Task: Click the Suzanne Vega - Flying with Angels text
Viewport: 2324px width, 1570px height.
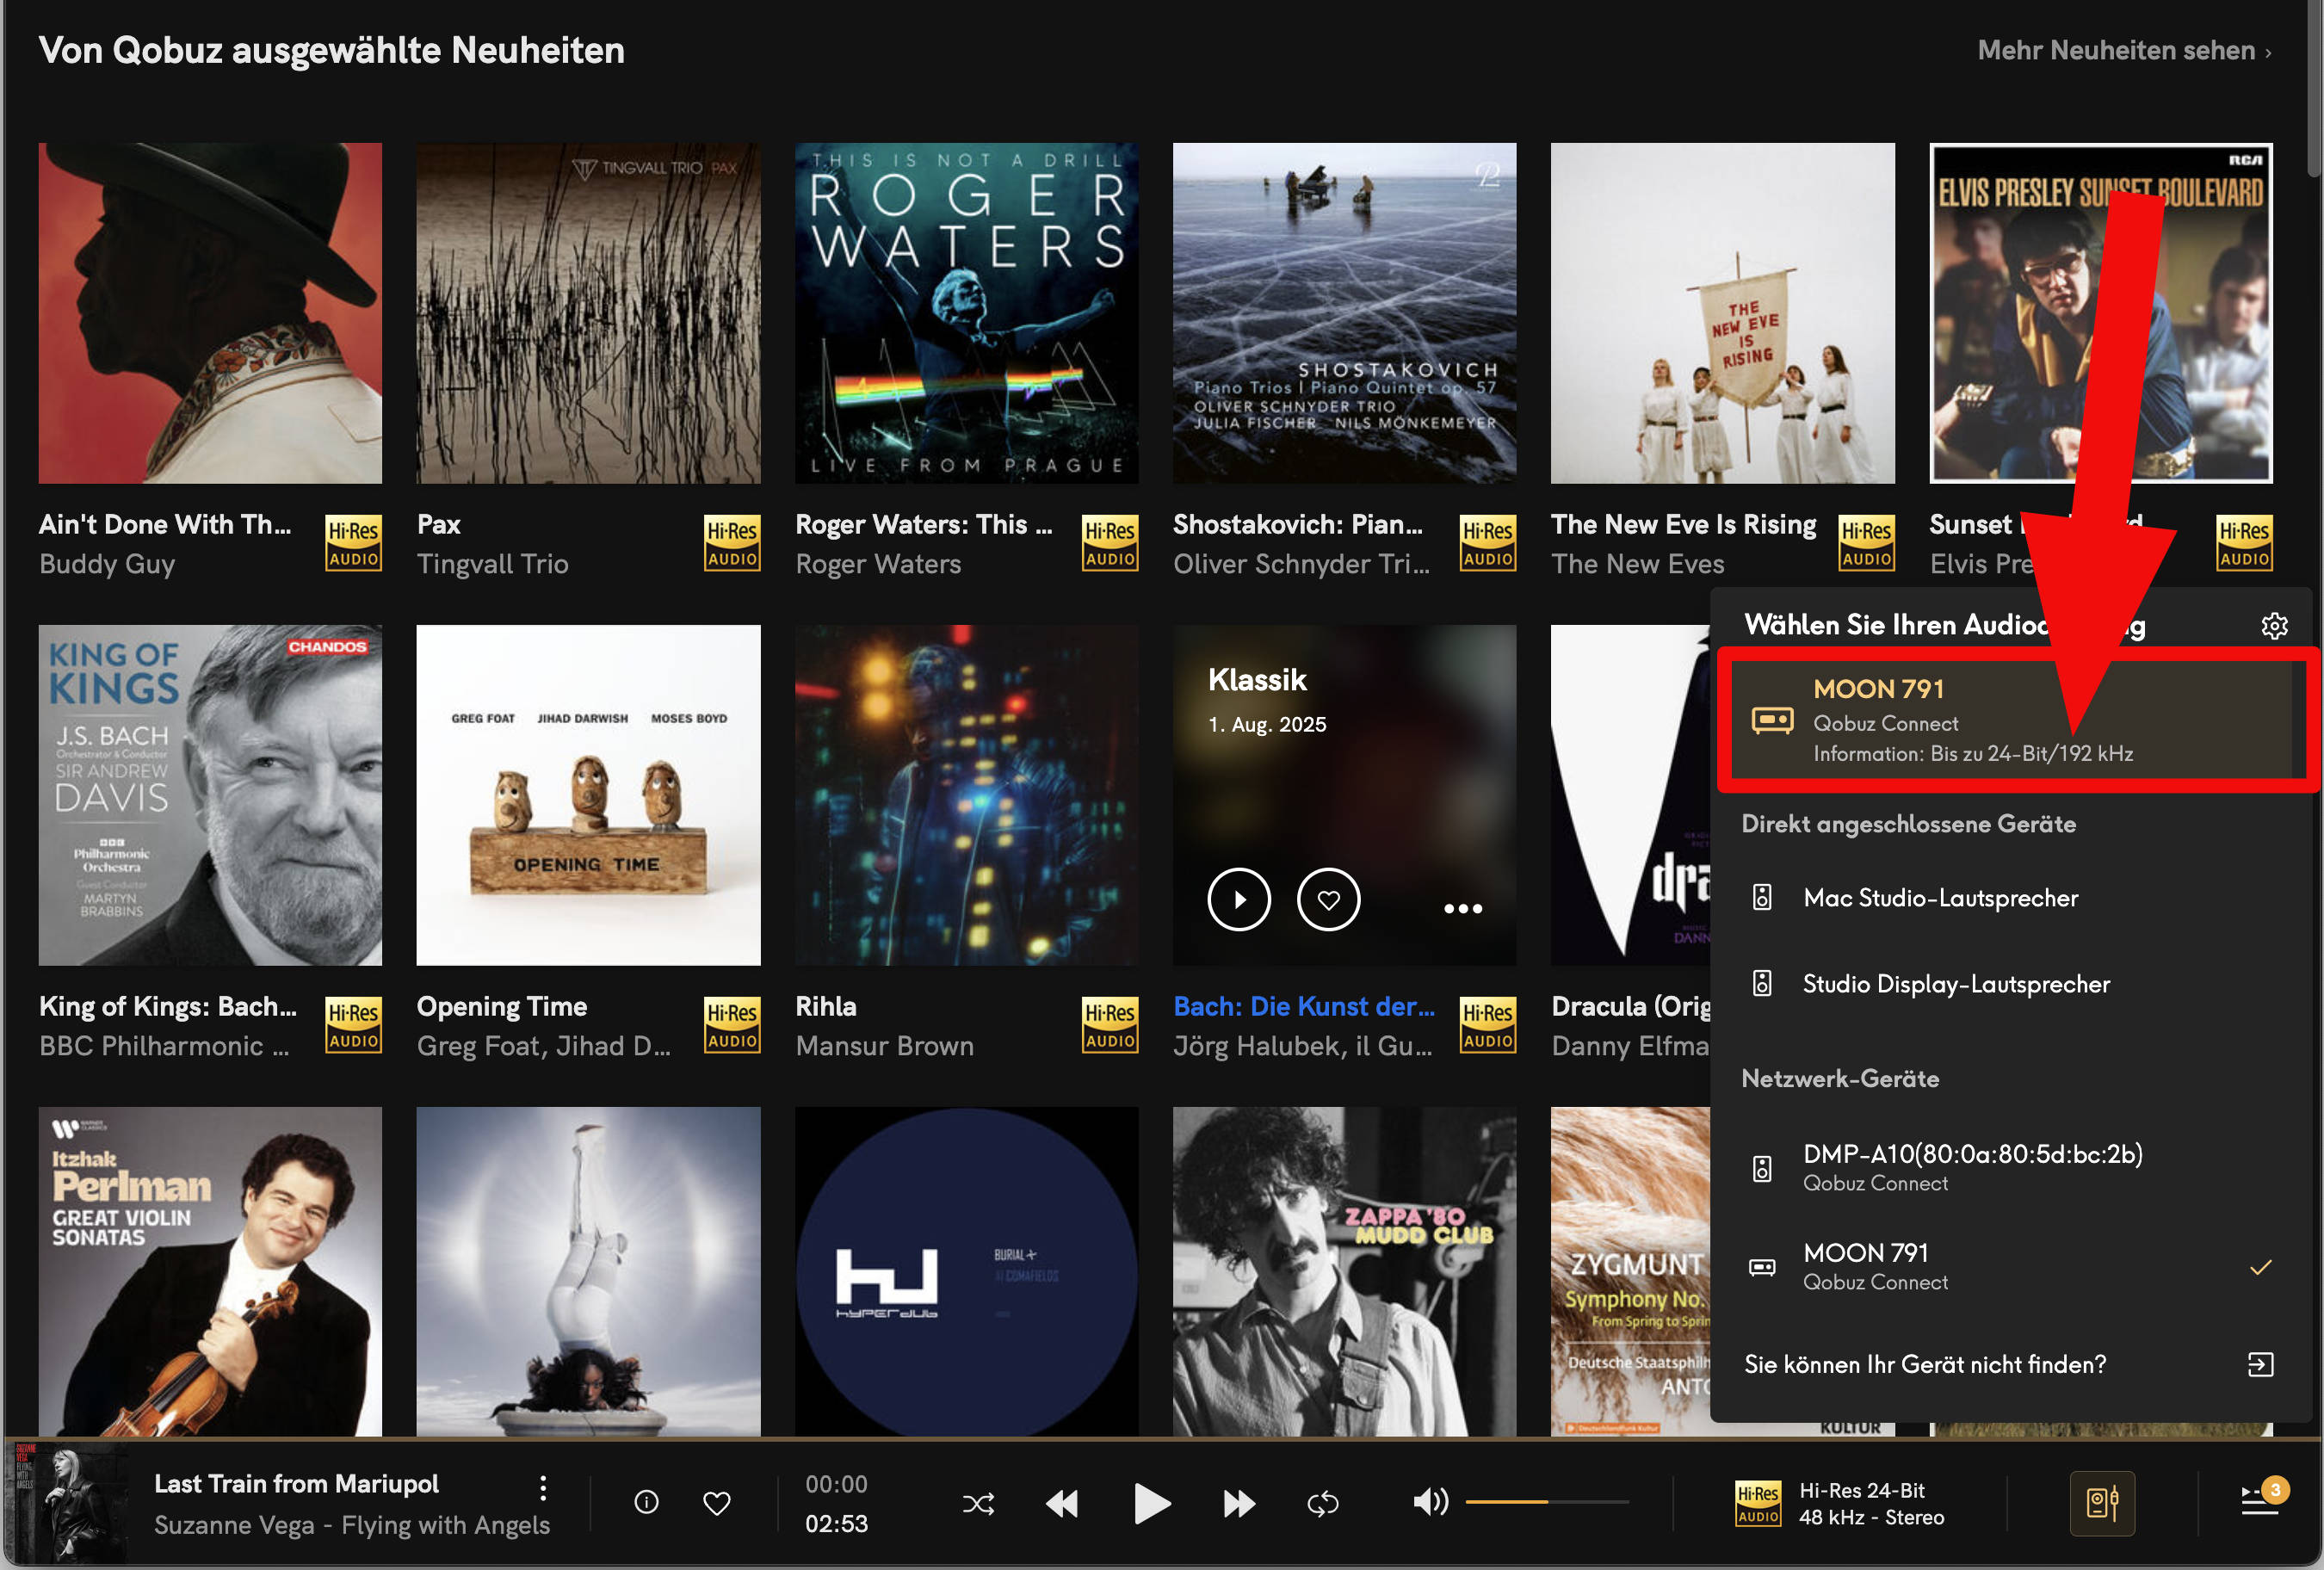Action: (x=352, y=1524)
